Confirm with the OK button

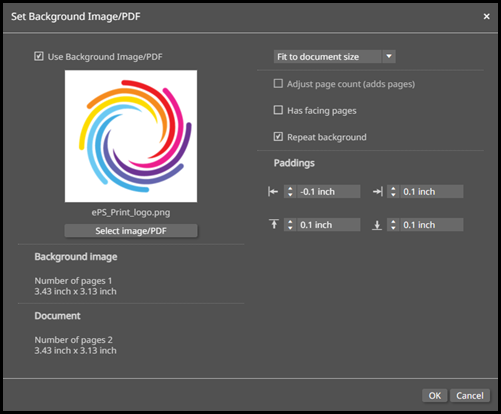(x=435, y=396)
